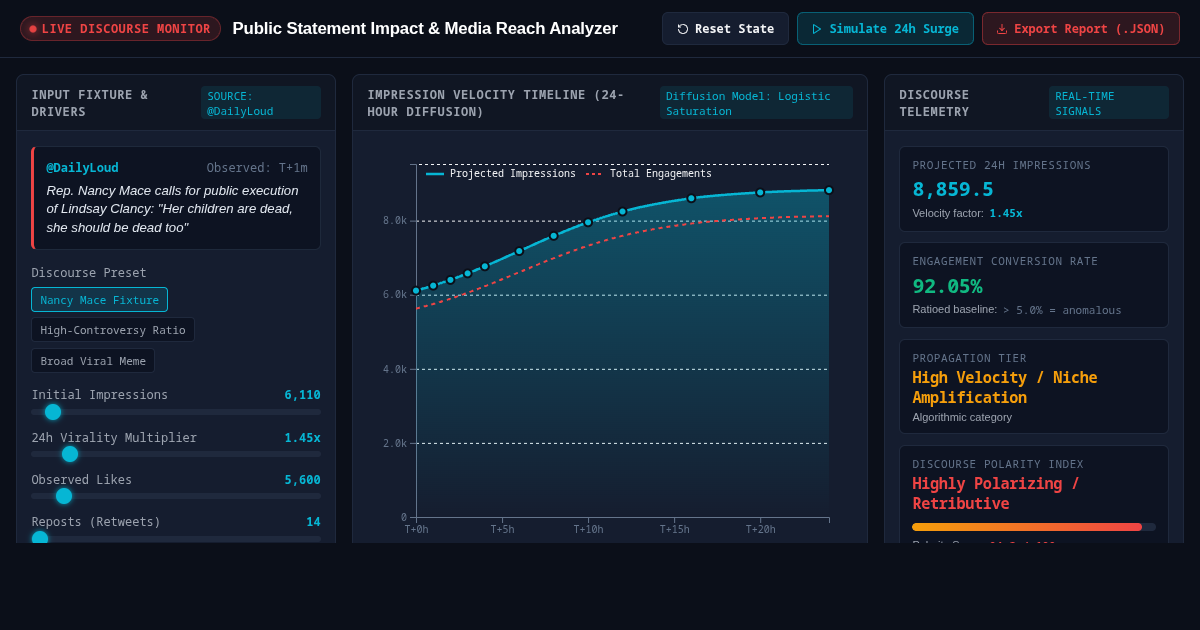Select the Broad Viral Meme preset
This screenshot has width=1200, height=630.
click(x=93, y=361)
